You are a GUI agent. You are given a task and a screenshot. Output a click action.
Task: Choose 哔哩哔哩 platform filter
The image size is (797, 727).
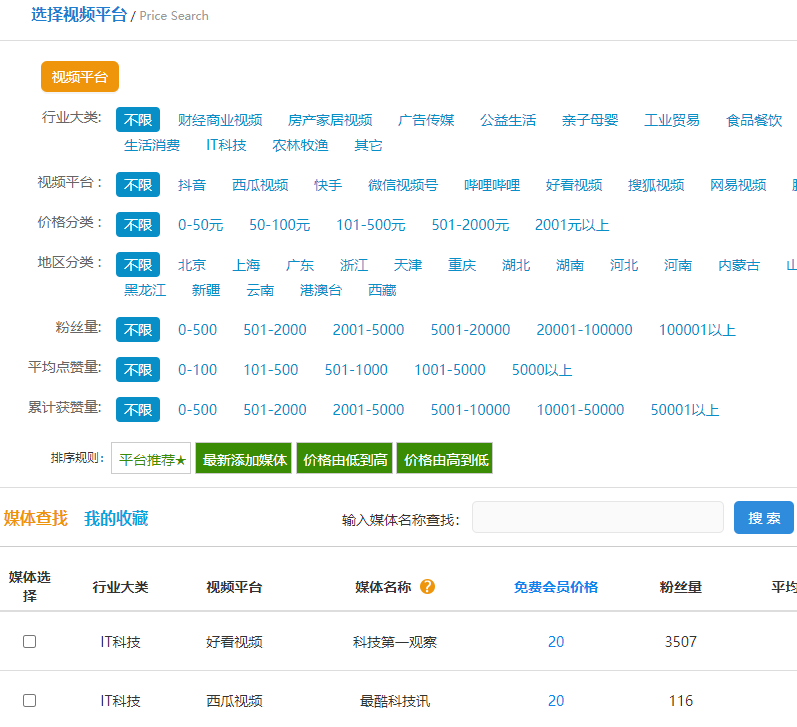tap(492, 185)
